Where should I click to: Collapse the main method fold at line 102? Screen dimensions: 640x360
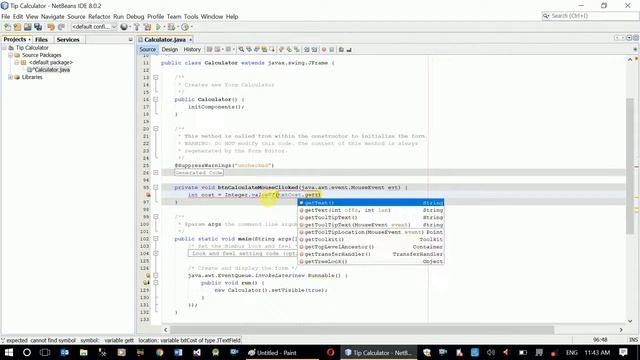point(156,239)
